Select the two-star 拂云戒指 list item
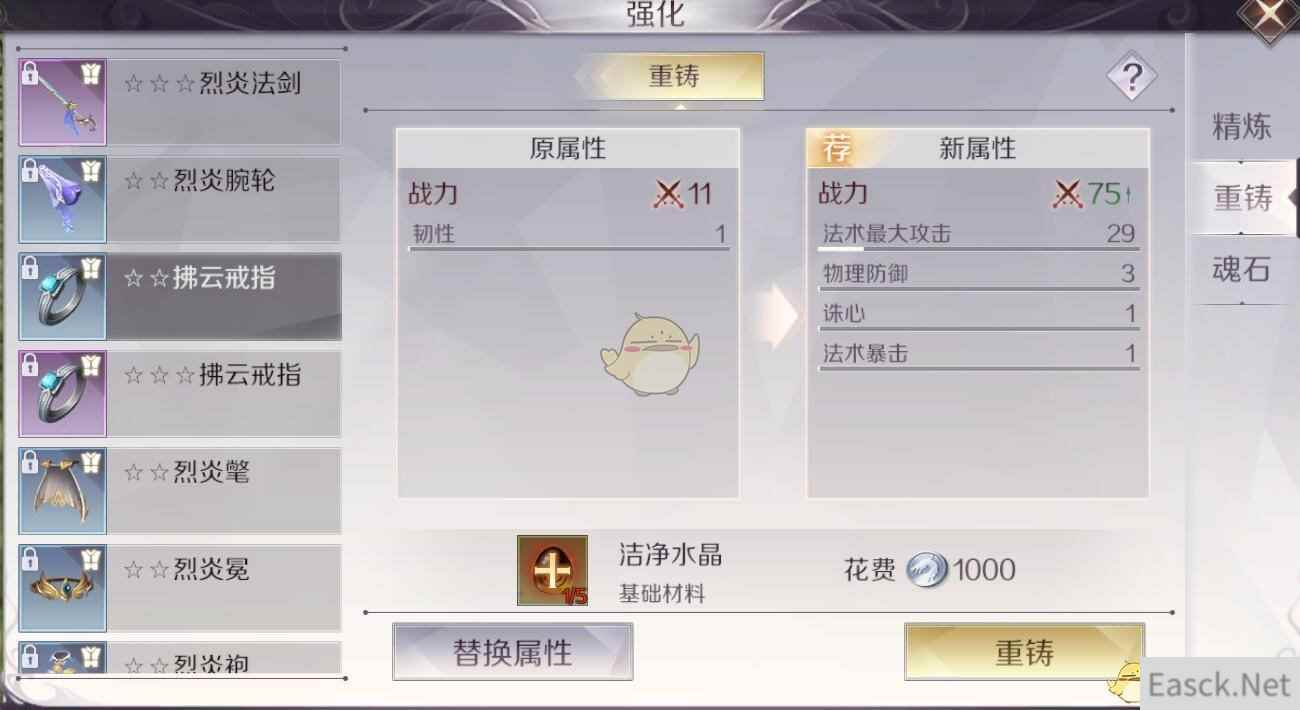Viewport: 1300px width, 710px height. click(180, 296)
